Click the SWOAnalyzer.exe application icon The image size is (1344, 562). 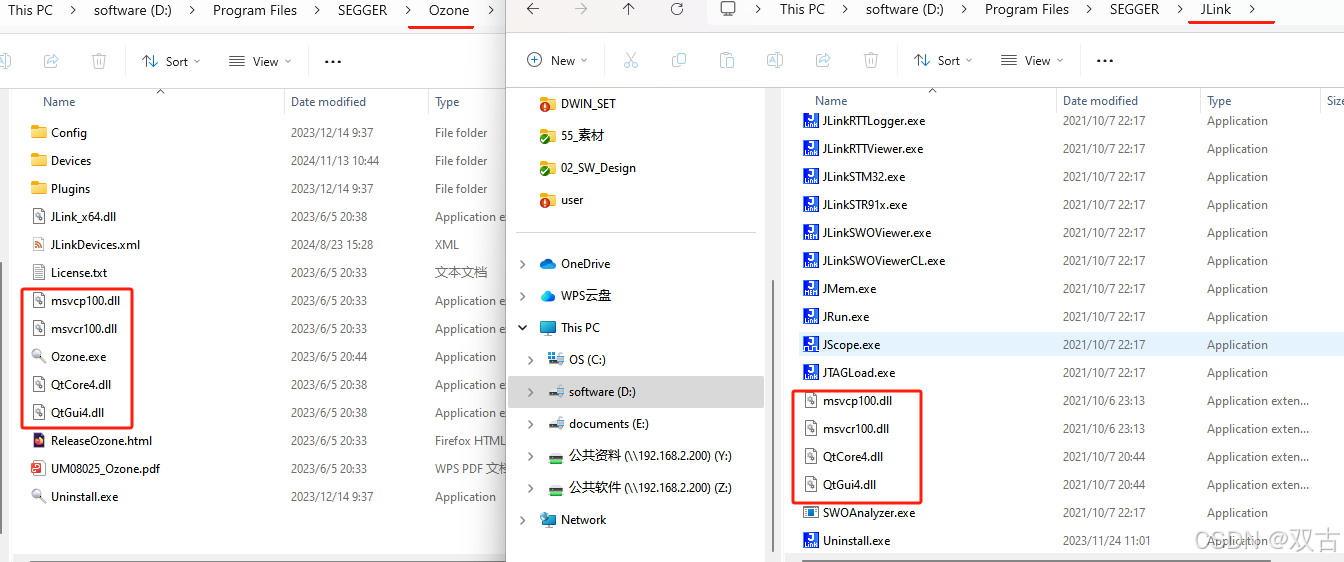[811, 512]
